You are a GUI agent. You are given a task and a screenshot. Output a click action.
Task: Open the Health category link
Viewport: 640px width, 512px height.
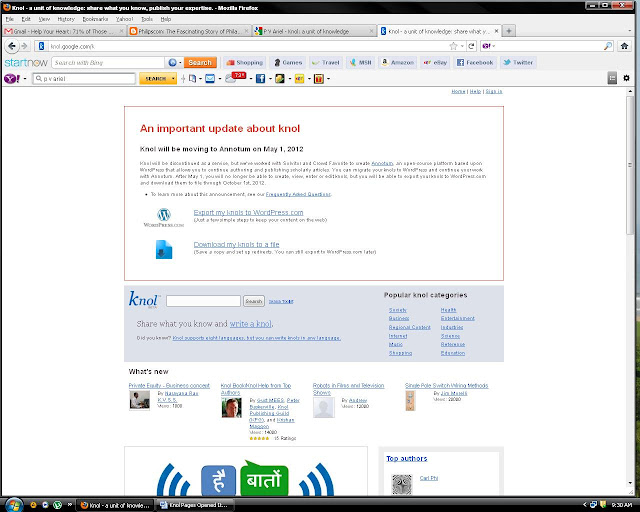[448, 310]
